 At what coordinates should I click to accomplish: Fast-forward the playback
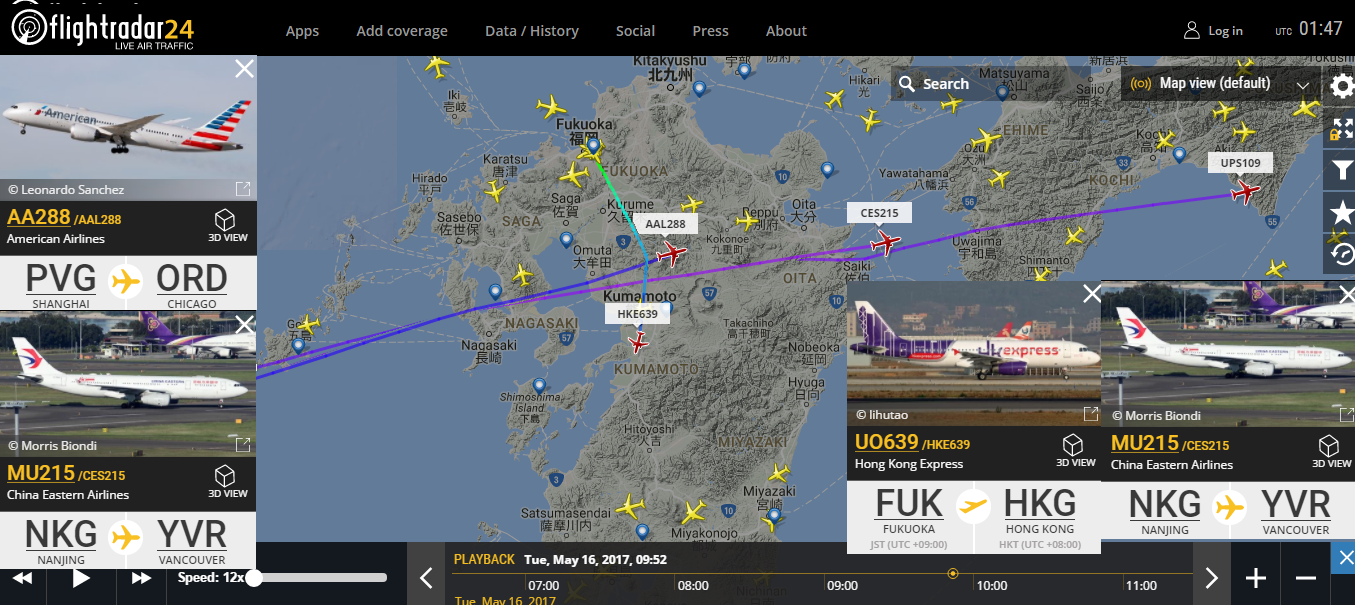pos(141,578)
